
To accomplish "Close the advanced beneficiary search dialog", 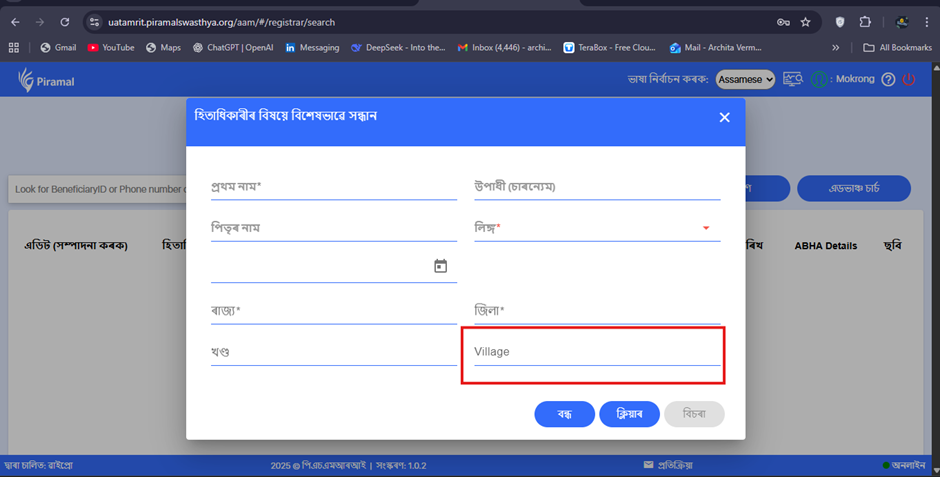I will (x=724, y=117).
